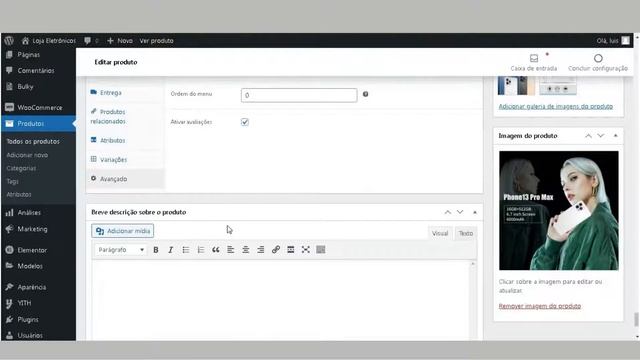The height and width of the screenshot is (360, 640).
Task: Open Tags submenu item
Action: point(12,181)
